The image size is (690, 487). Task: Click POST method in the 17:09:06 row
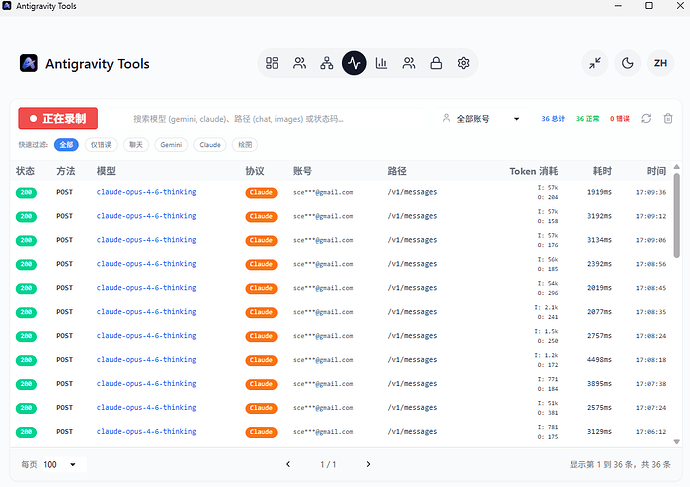(64, 240)
